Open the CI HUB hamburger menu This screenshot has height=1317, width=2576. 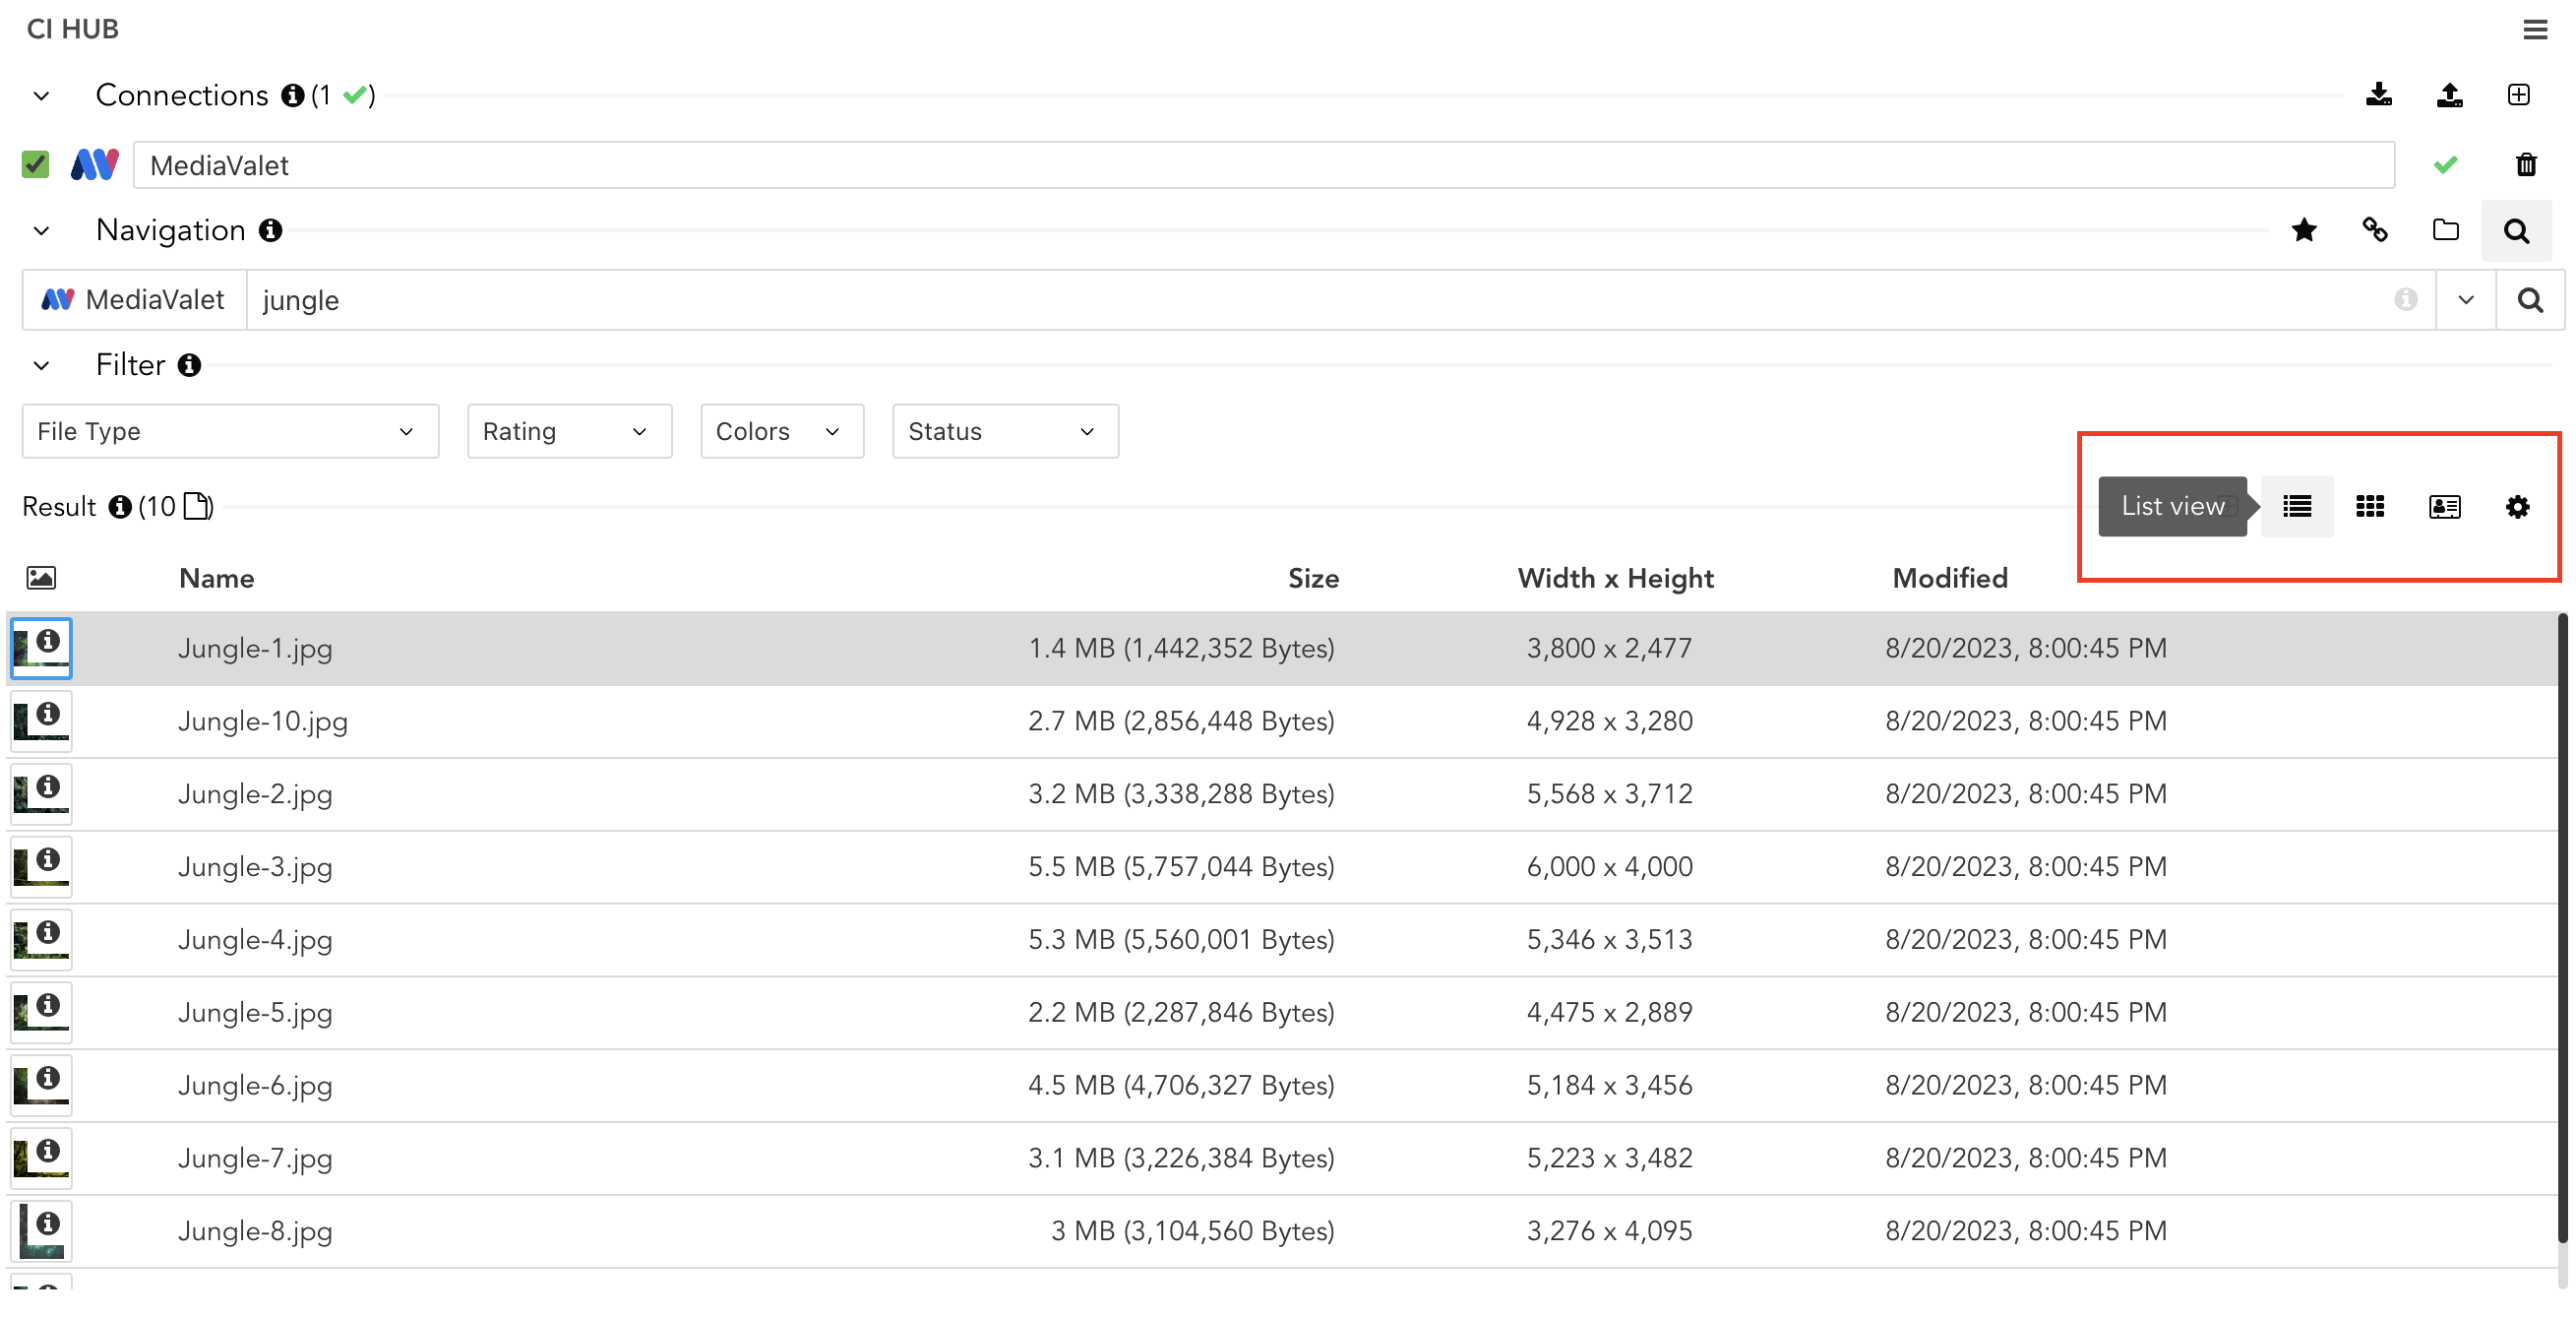pyautogui.click(x=2535, y=30)
